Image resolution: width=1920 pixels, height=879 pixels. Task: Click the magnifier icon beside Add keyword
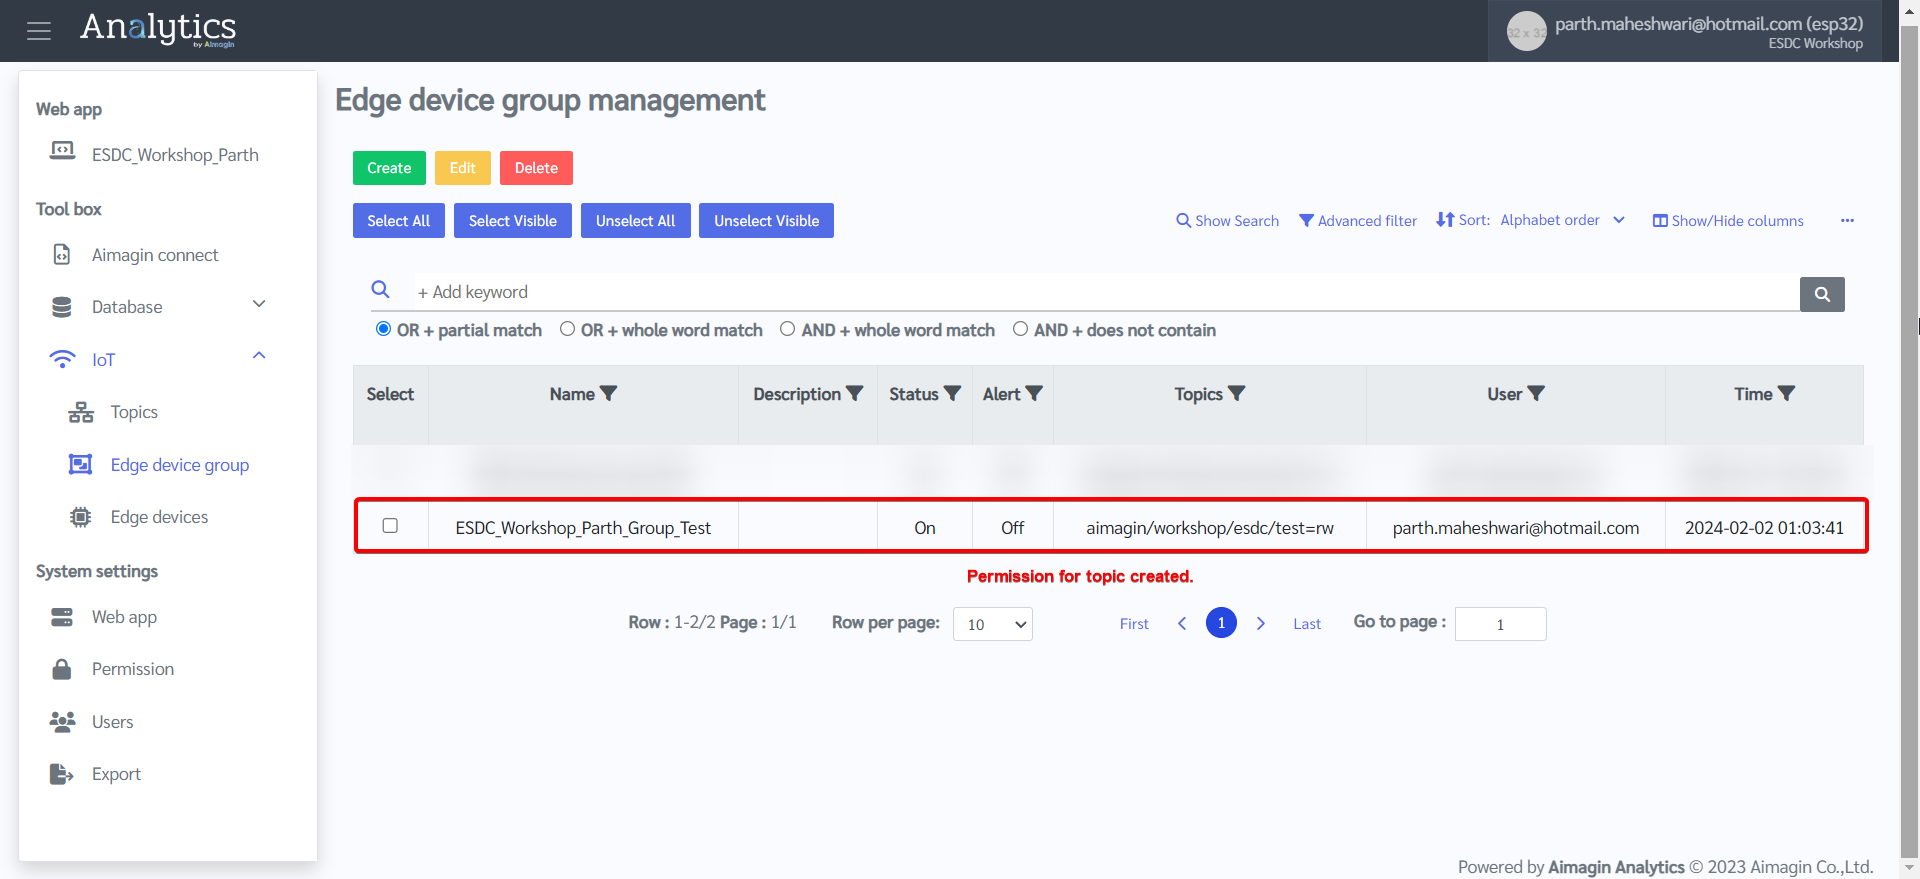(x=381, y=290)
